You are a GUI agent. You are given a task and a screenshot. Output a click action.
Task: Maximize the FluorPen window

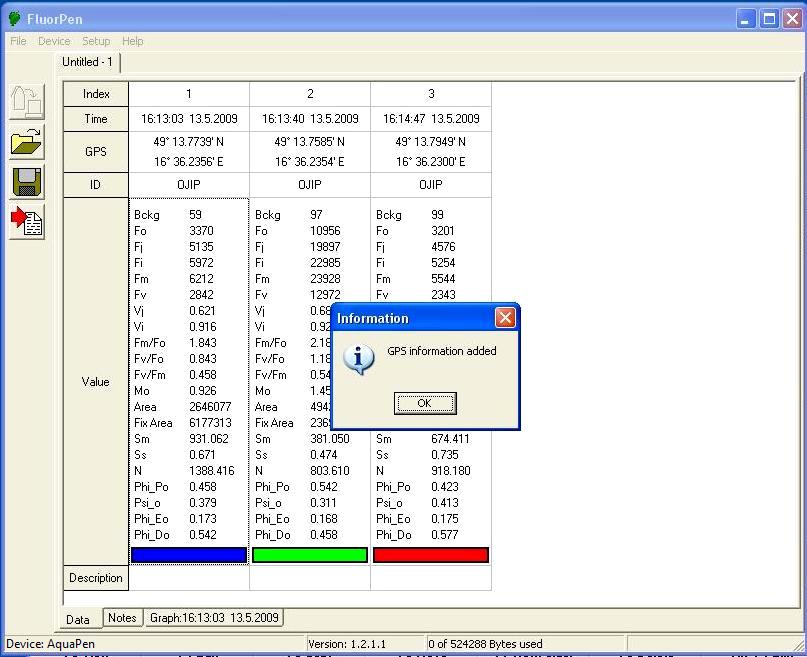(769, 20)
